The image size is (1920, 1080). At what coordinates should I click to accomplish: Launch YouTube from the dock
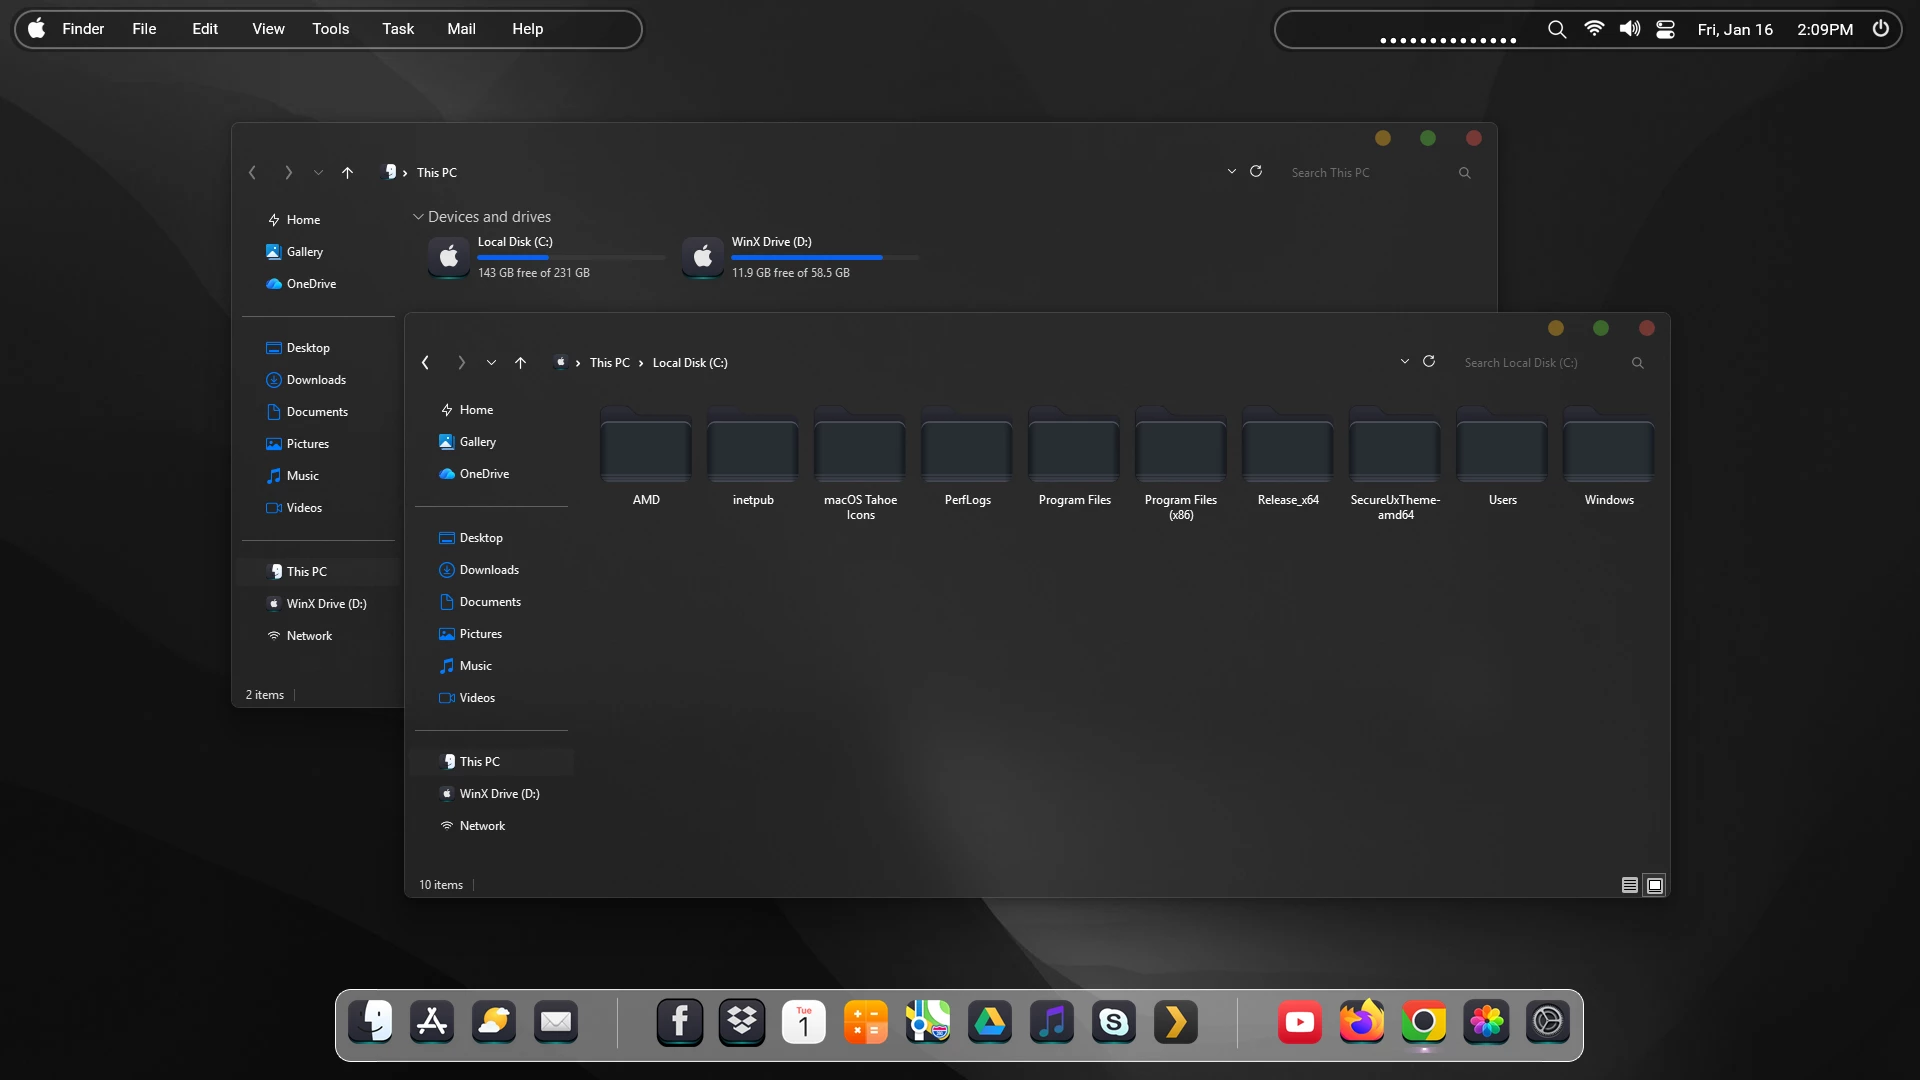point(1300,1022)
